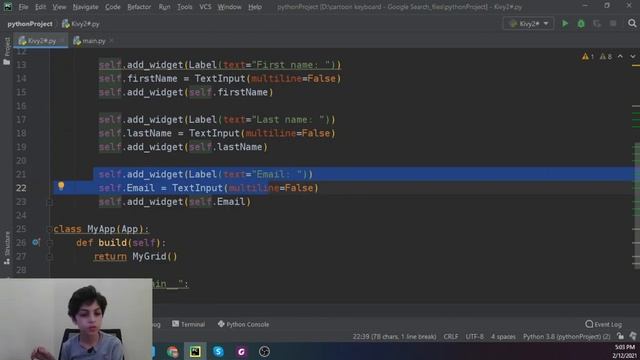Change the UTF-8 file encoding
Image resolution: width=640 pixels, height=360 pixels.
(x=474, y=337)
